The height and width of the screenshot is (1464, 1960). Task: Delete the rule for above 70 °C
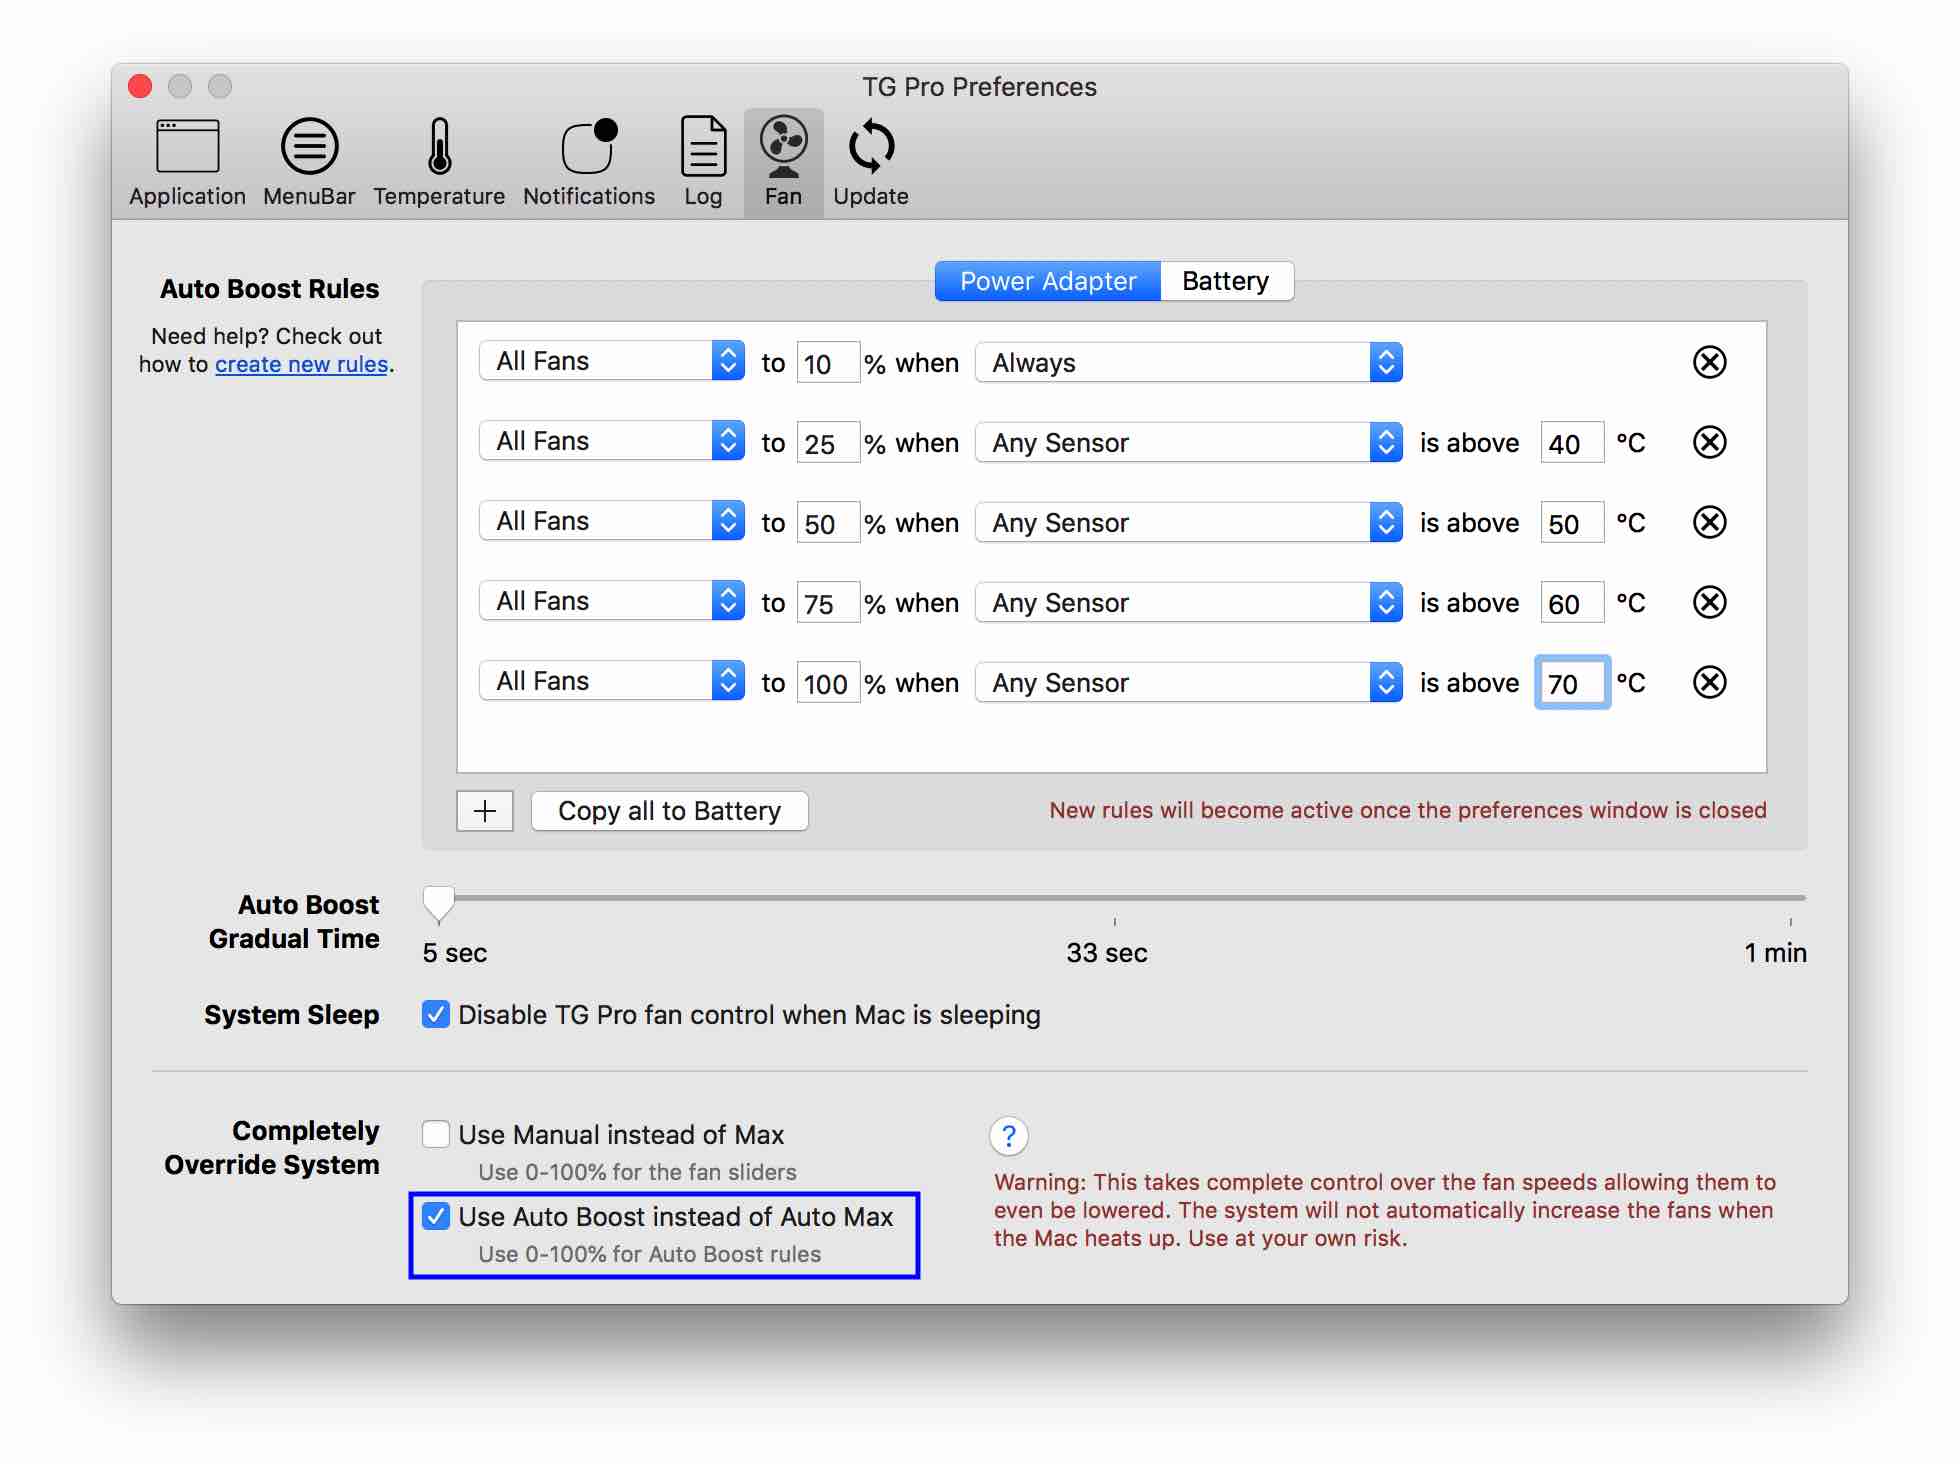1709,682
